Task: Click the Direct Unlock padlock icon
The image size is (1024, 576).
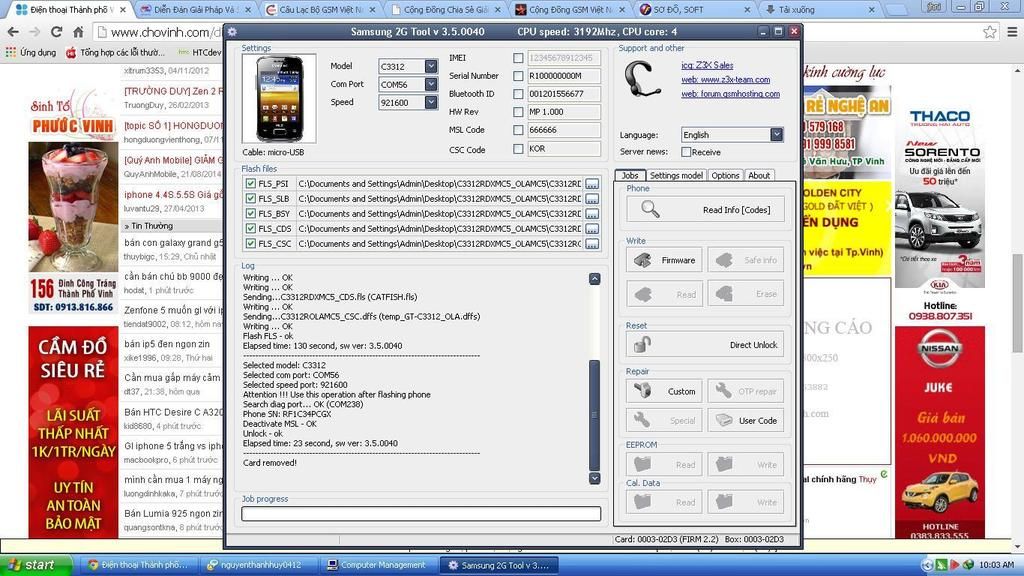Action: pyautogui.click(x=643, y=344)
